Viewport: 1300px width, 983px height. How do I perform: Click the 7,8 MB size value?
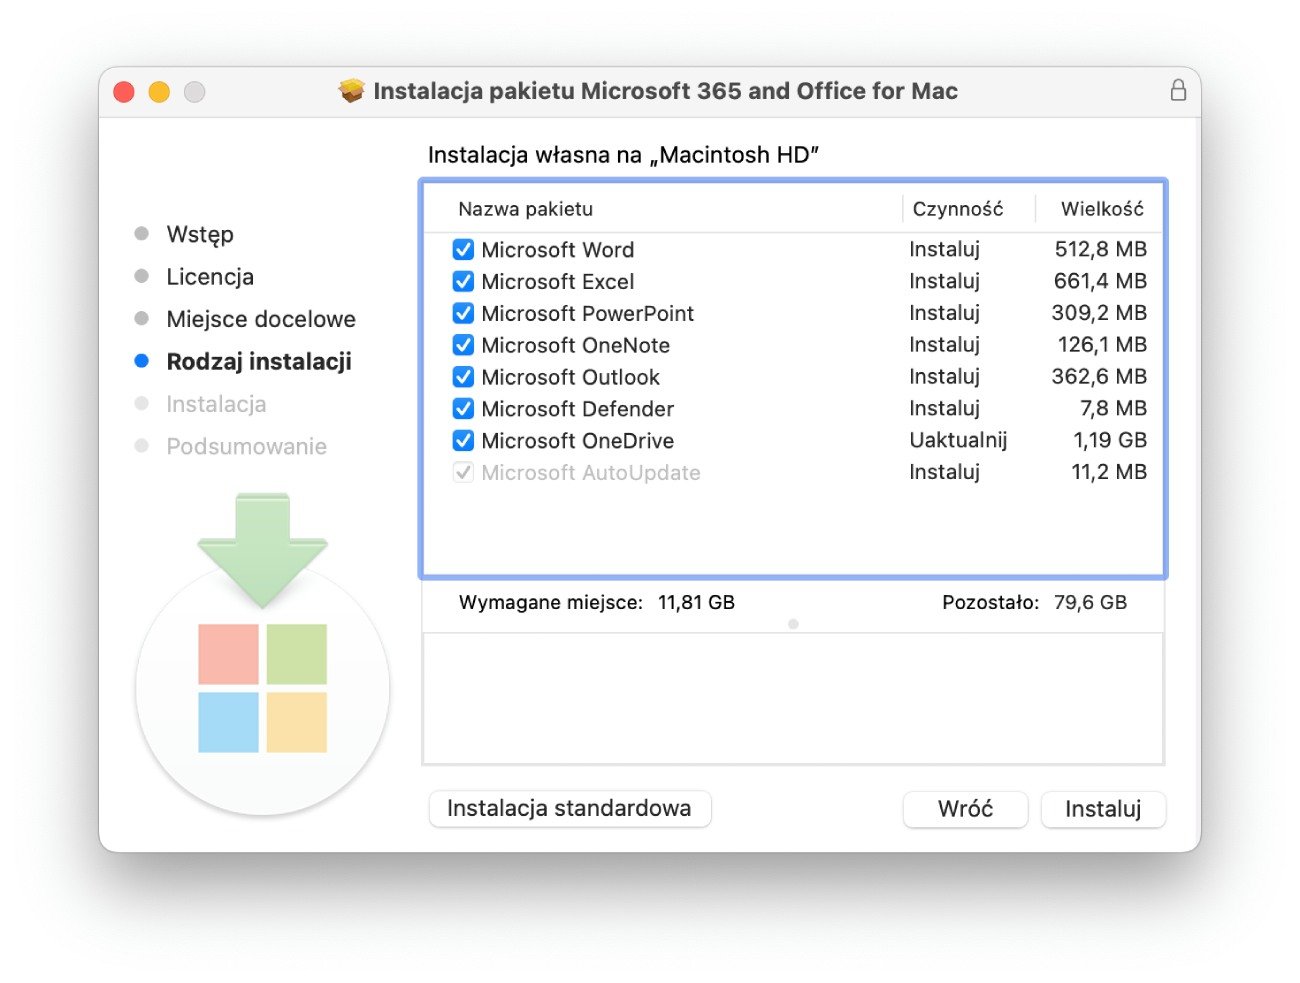point(1113,408)
